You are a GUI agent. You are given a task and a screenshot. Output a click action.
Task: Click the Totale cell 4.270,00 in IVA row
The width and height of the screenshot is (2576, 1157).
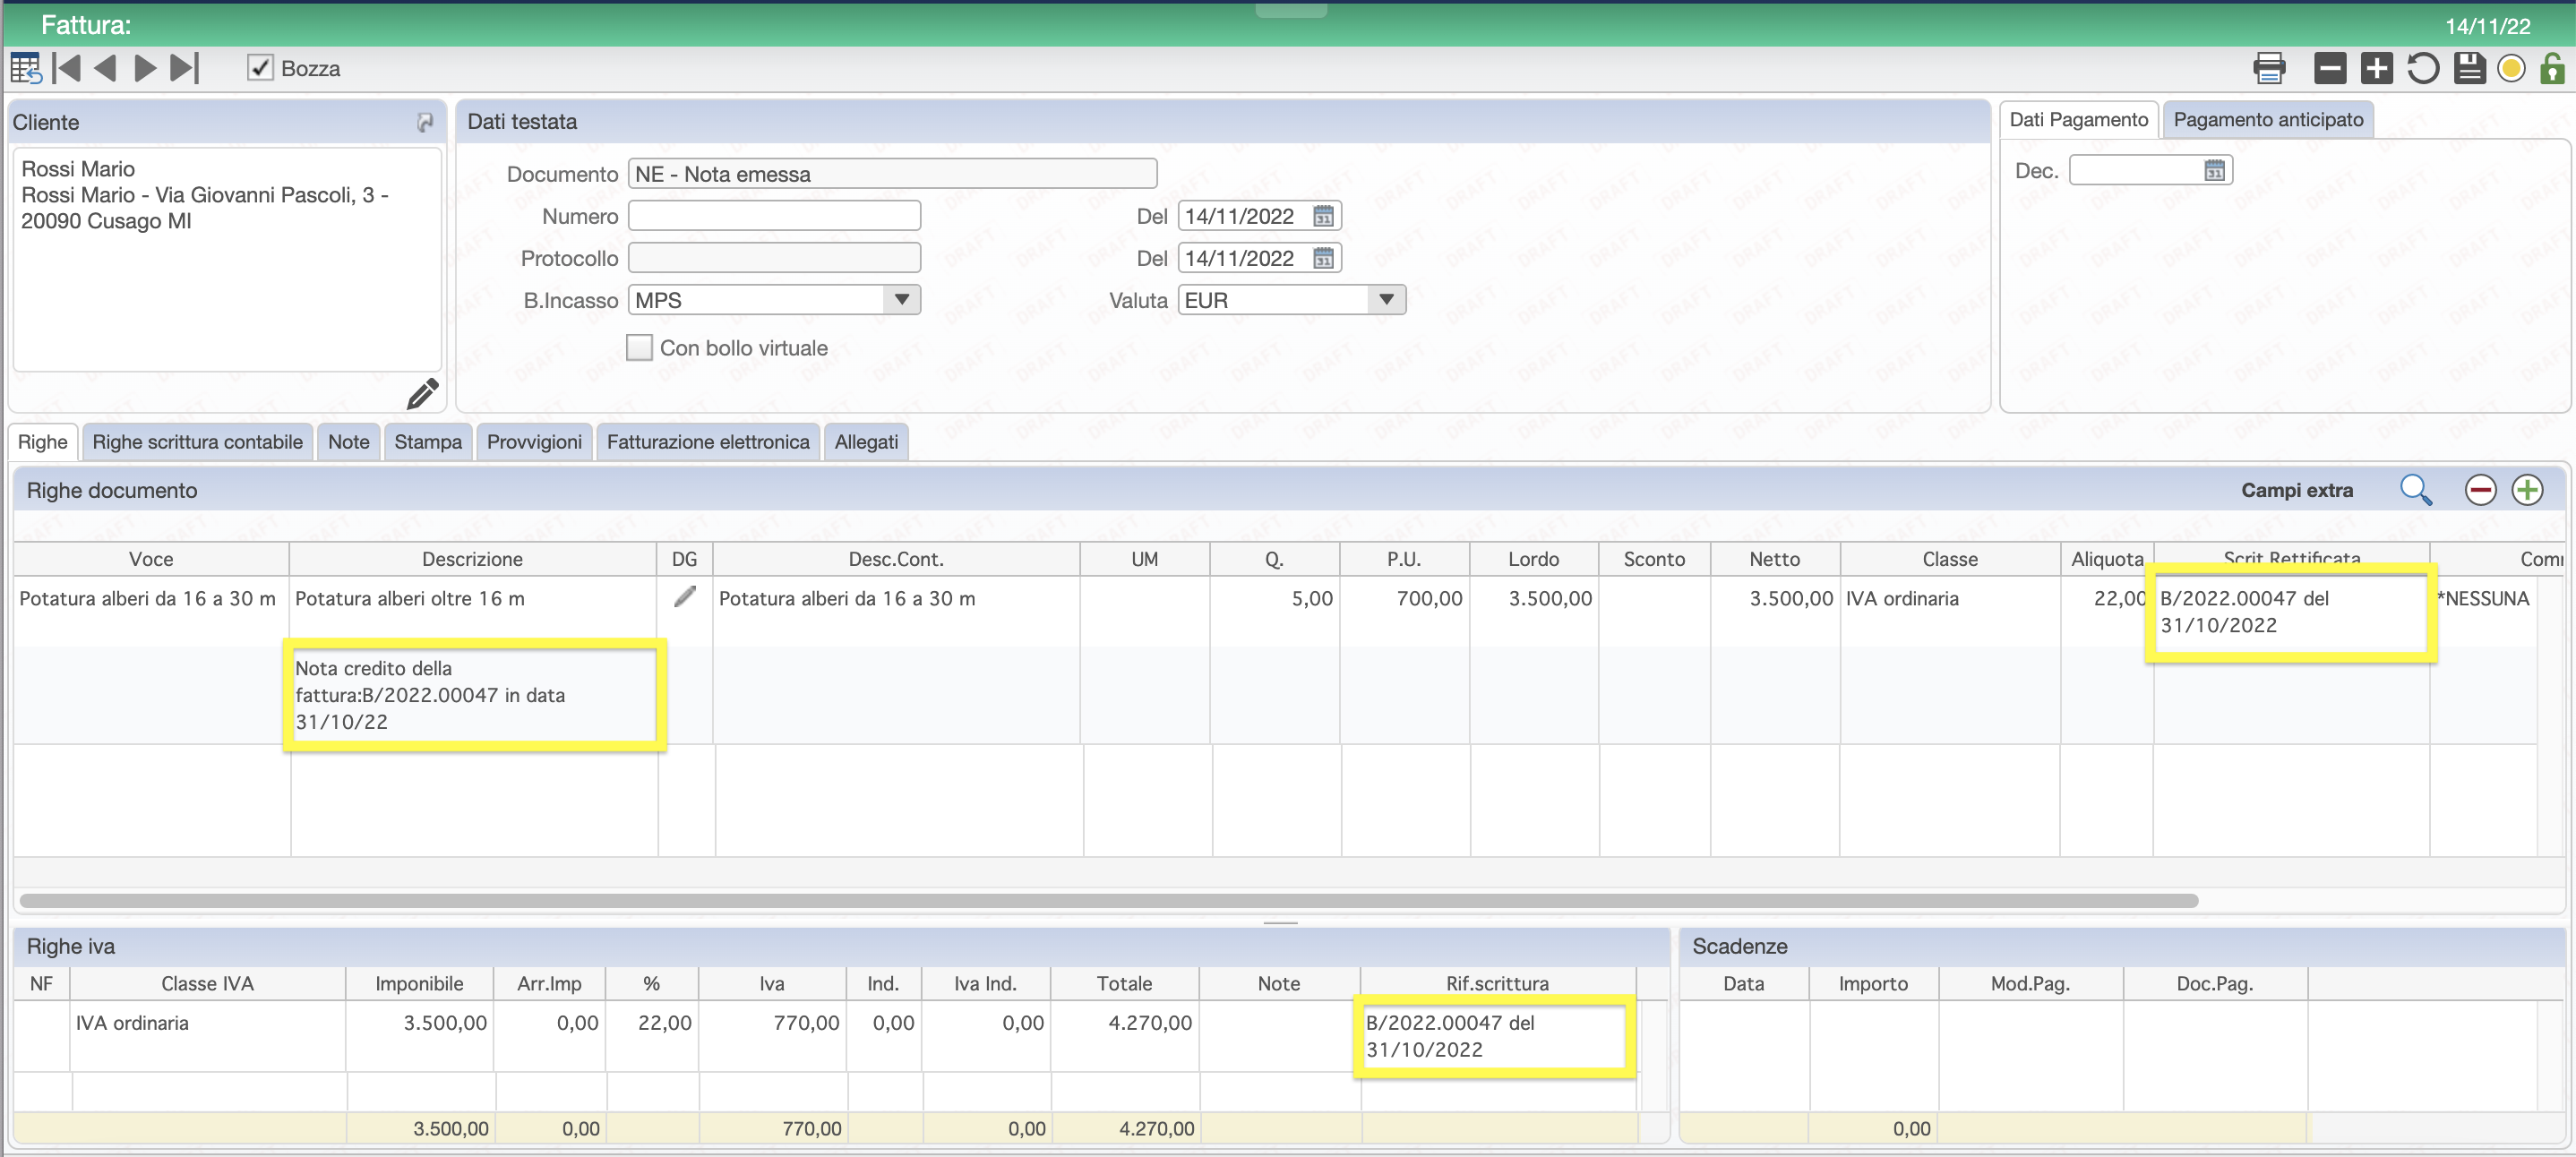pyautogui.click(x=1124, y=1036)
